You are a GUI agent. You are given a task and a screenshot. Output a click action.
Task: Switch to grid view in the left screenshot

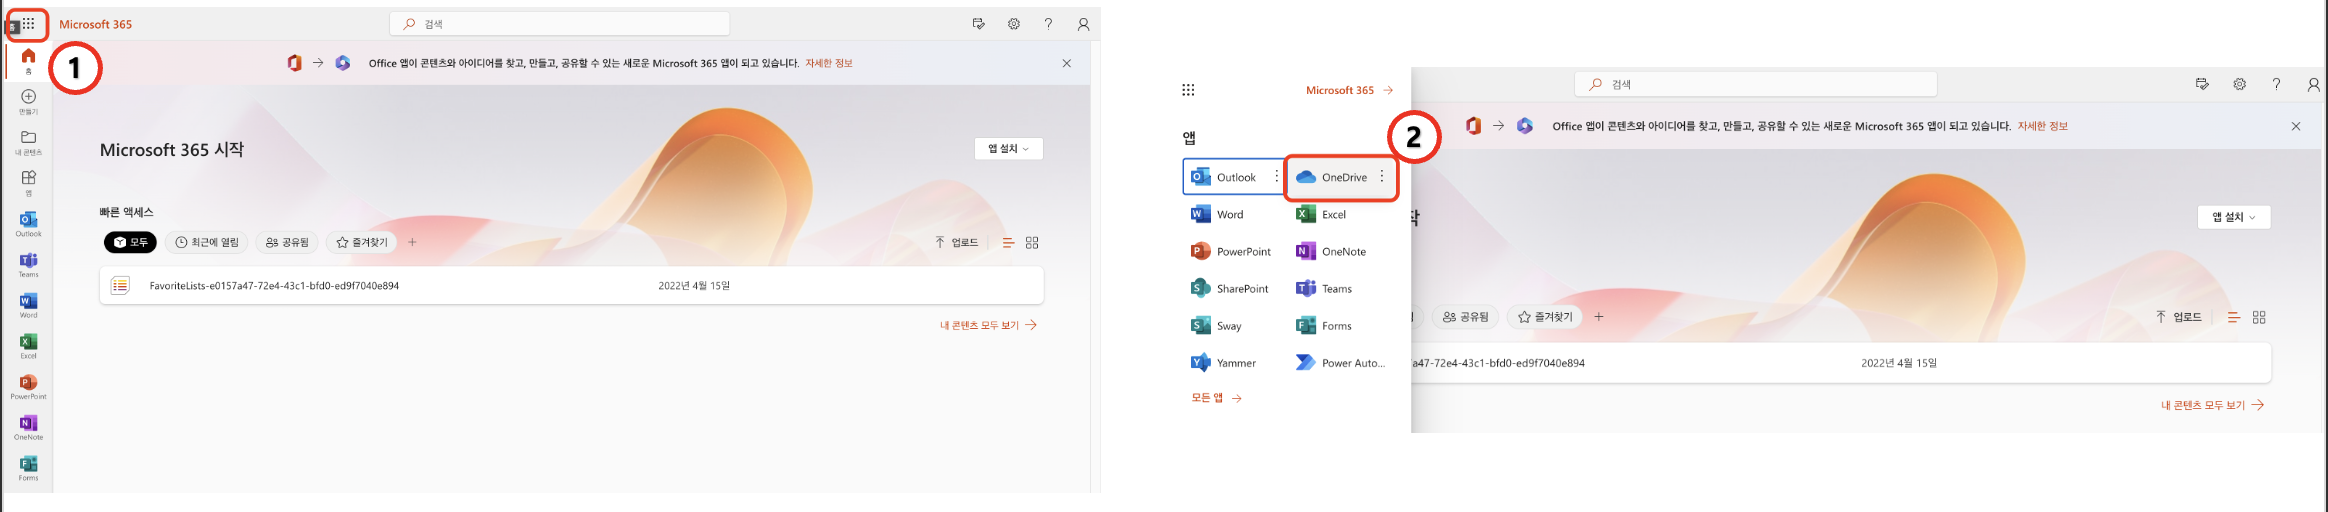coord(1032,242)
